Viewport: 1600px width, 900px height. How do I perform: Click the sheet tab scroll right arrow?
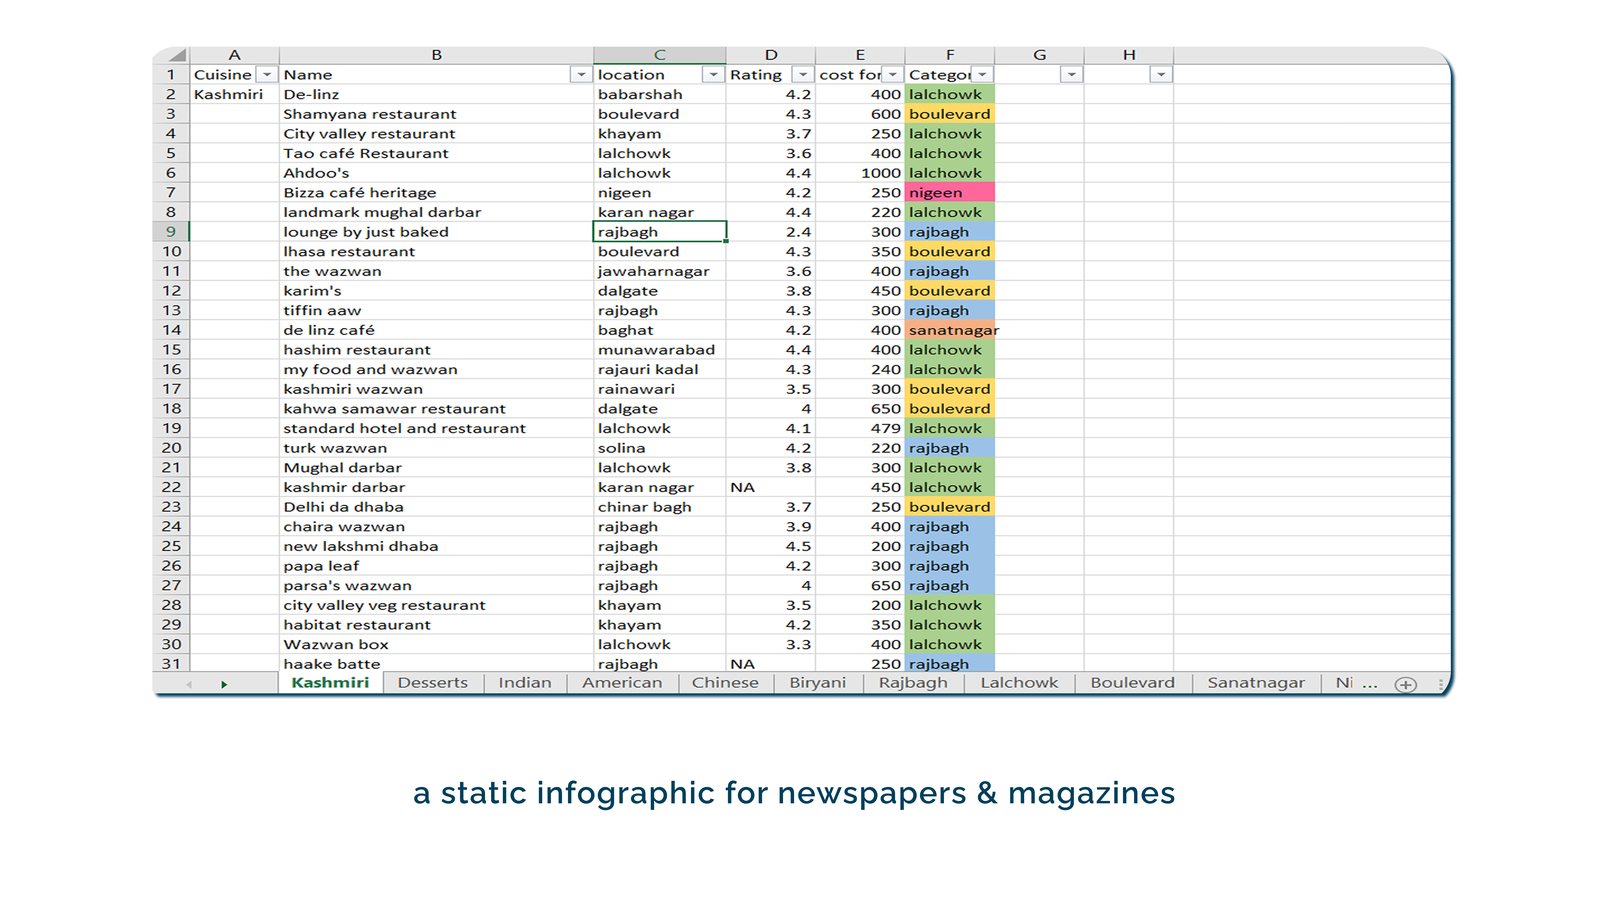[224, 684]
